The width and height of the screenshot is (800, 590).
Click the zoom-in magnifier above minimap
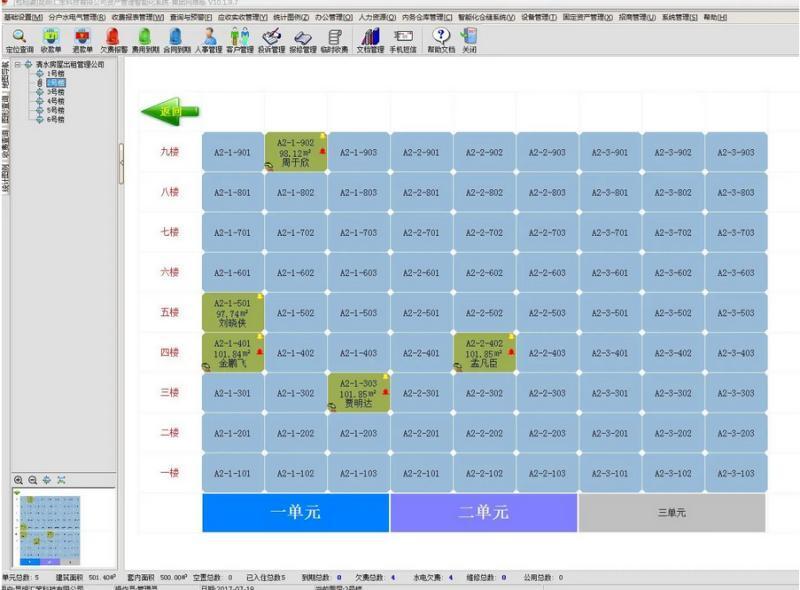tap(18, 480)
